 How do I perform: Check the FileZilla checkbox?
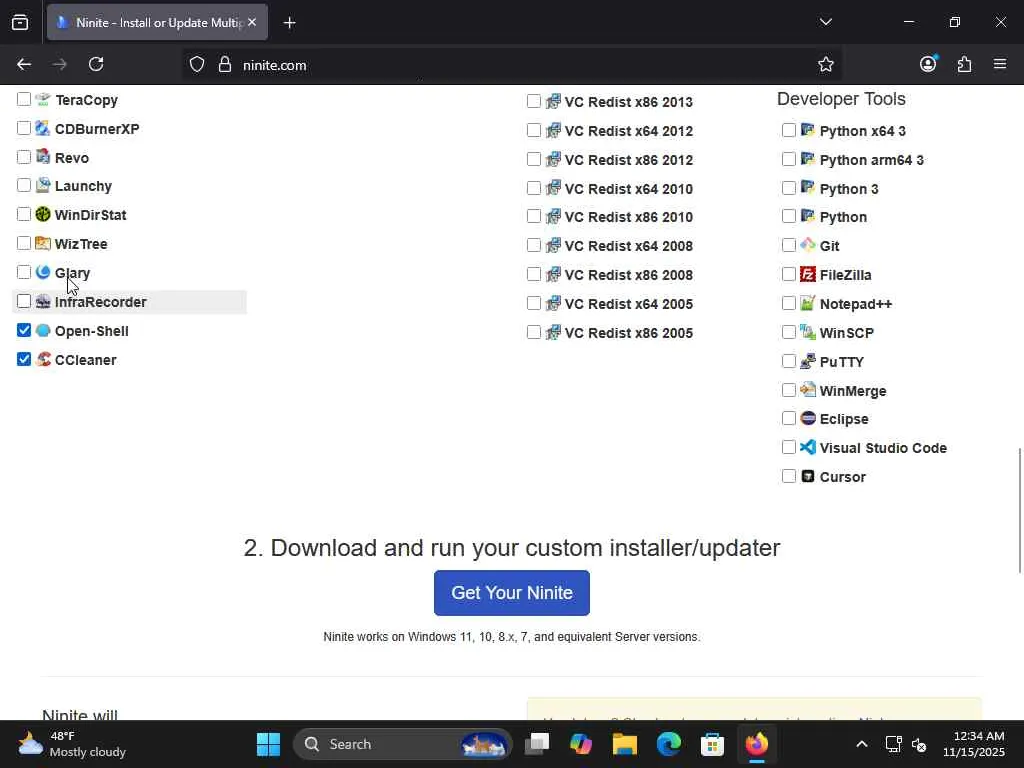[789, 274]
